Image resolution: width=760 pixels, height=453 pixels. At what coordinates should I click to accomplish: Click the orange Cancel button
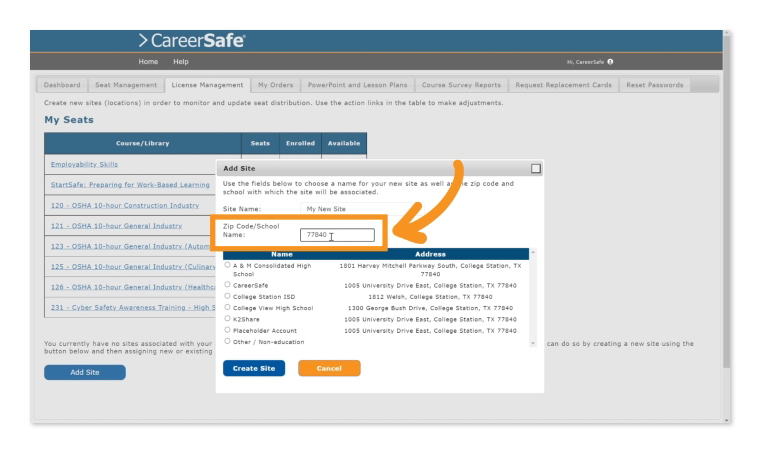pos(329,368)
